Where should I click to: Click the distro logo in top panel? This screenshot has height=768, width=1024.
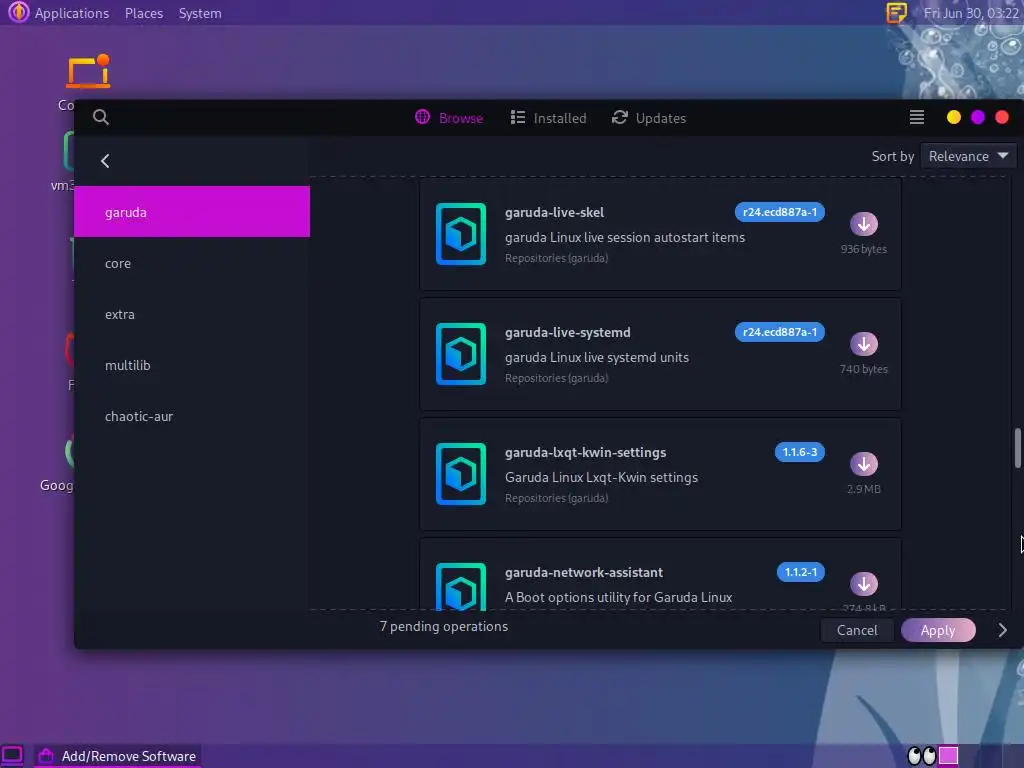[x=18, y=12]
